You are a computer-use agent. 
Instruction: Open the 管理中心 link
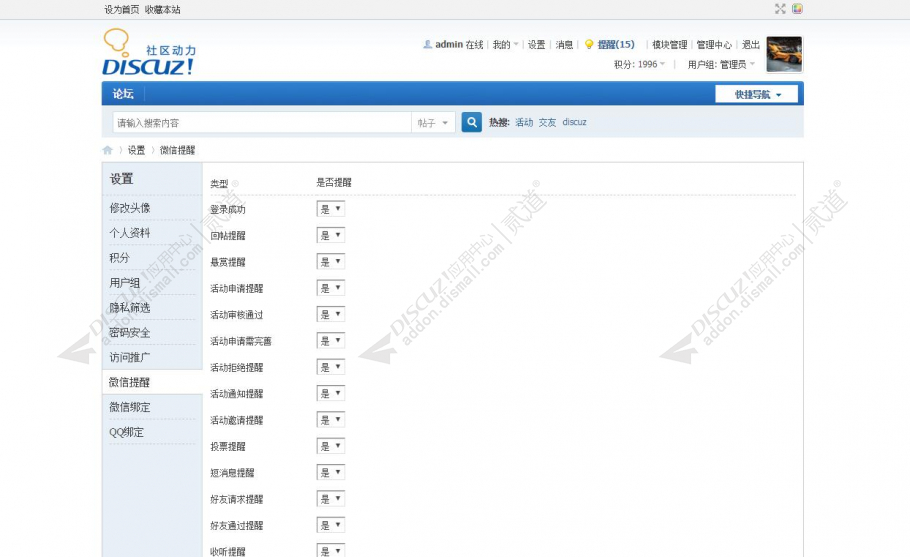[x=714, y=45]
